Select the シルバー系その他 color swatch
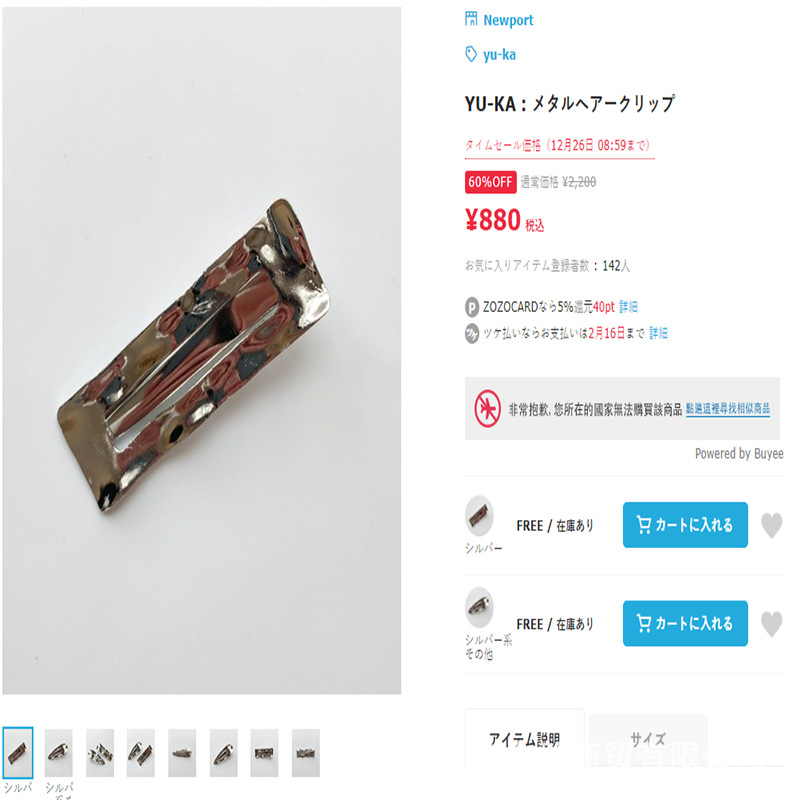This screenshot has width=800, height=800. pos(479,608)
